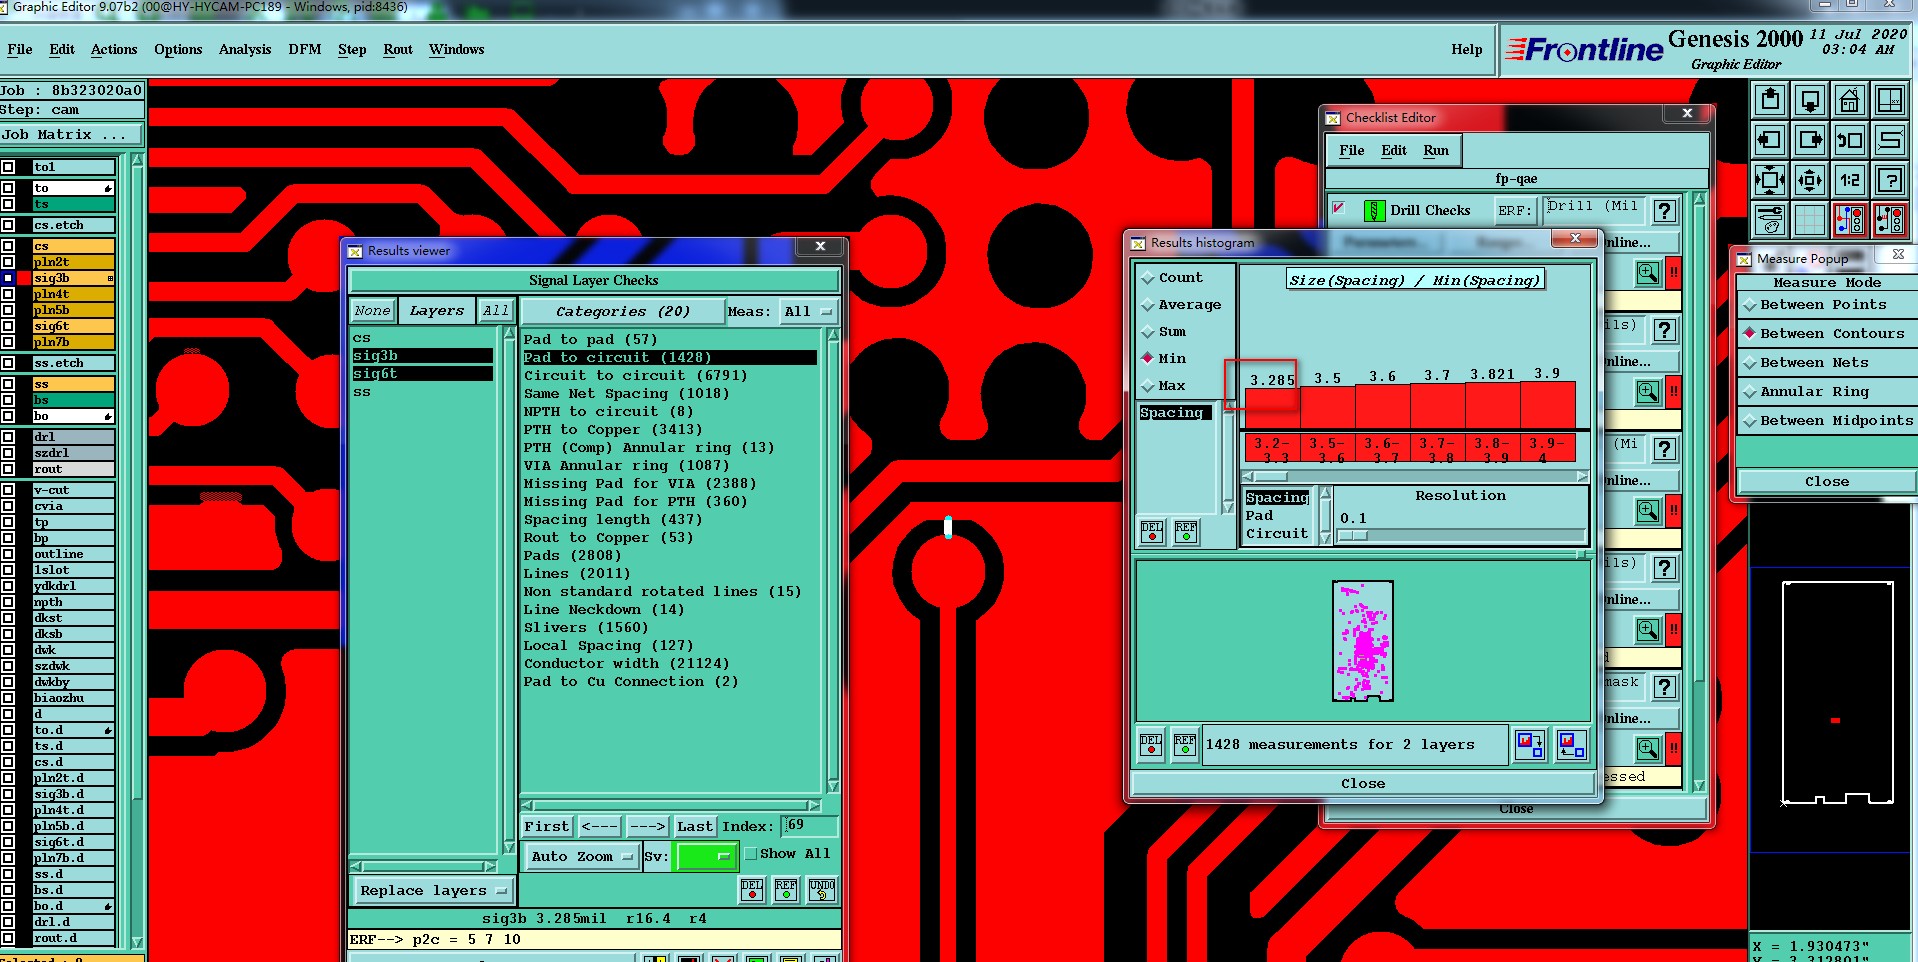Screen dimensions: 1918x962
Task: Click layer-to-histogram import icon
Action: point(1572,745)
